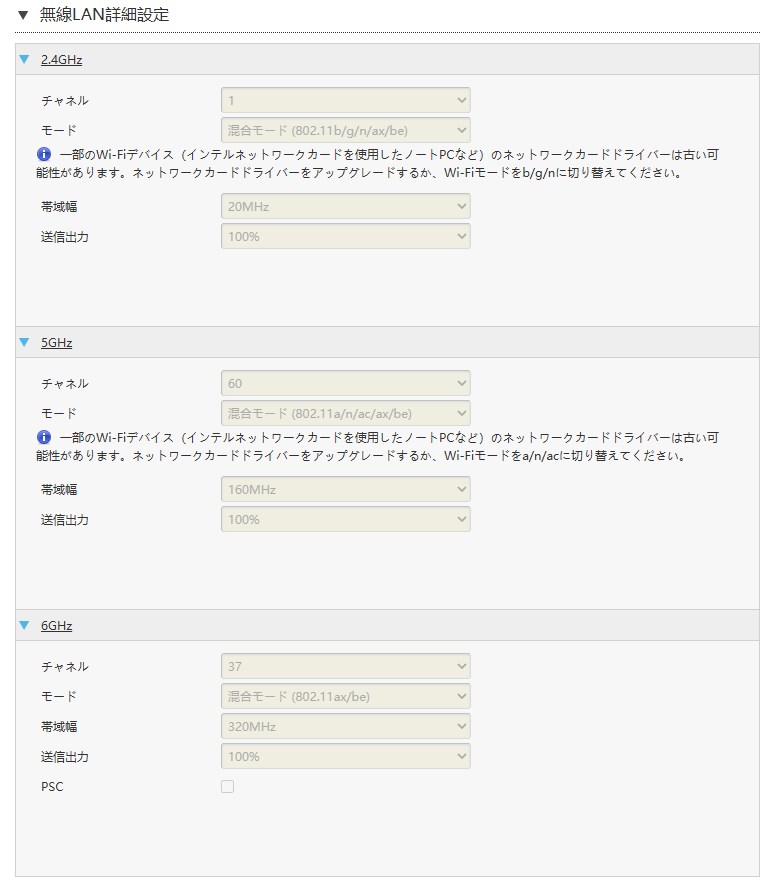The width and height of the screenshot is (769, 884).
Task: Click the 6GHz section header link
Action: click(x=56, y=626)
